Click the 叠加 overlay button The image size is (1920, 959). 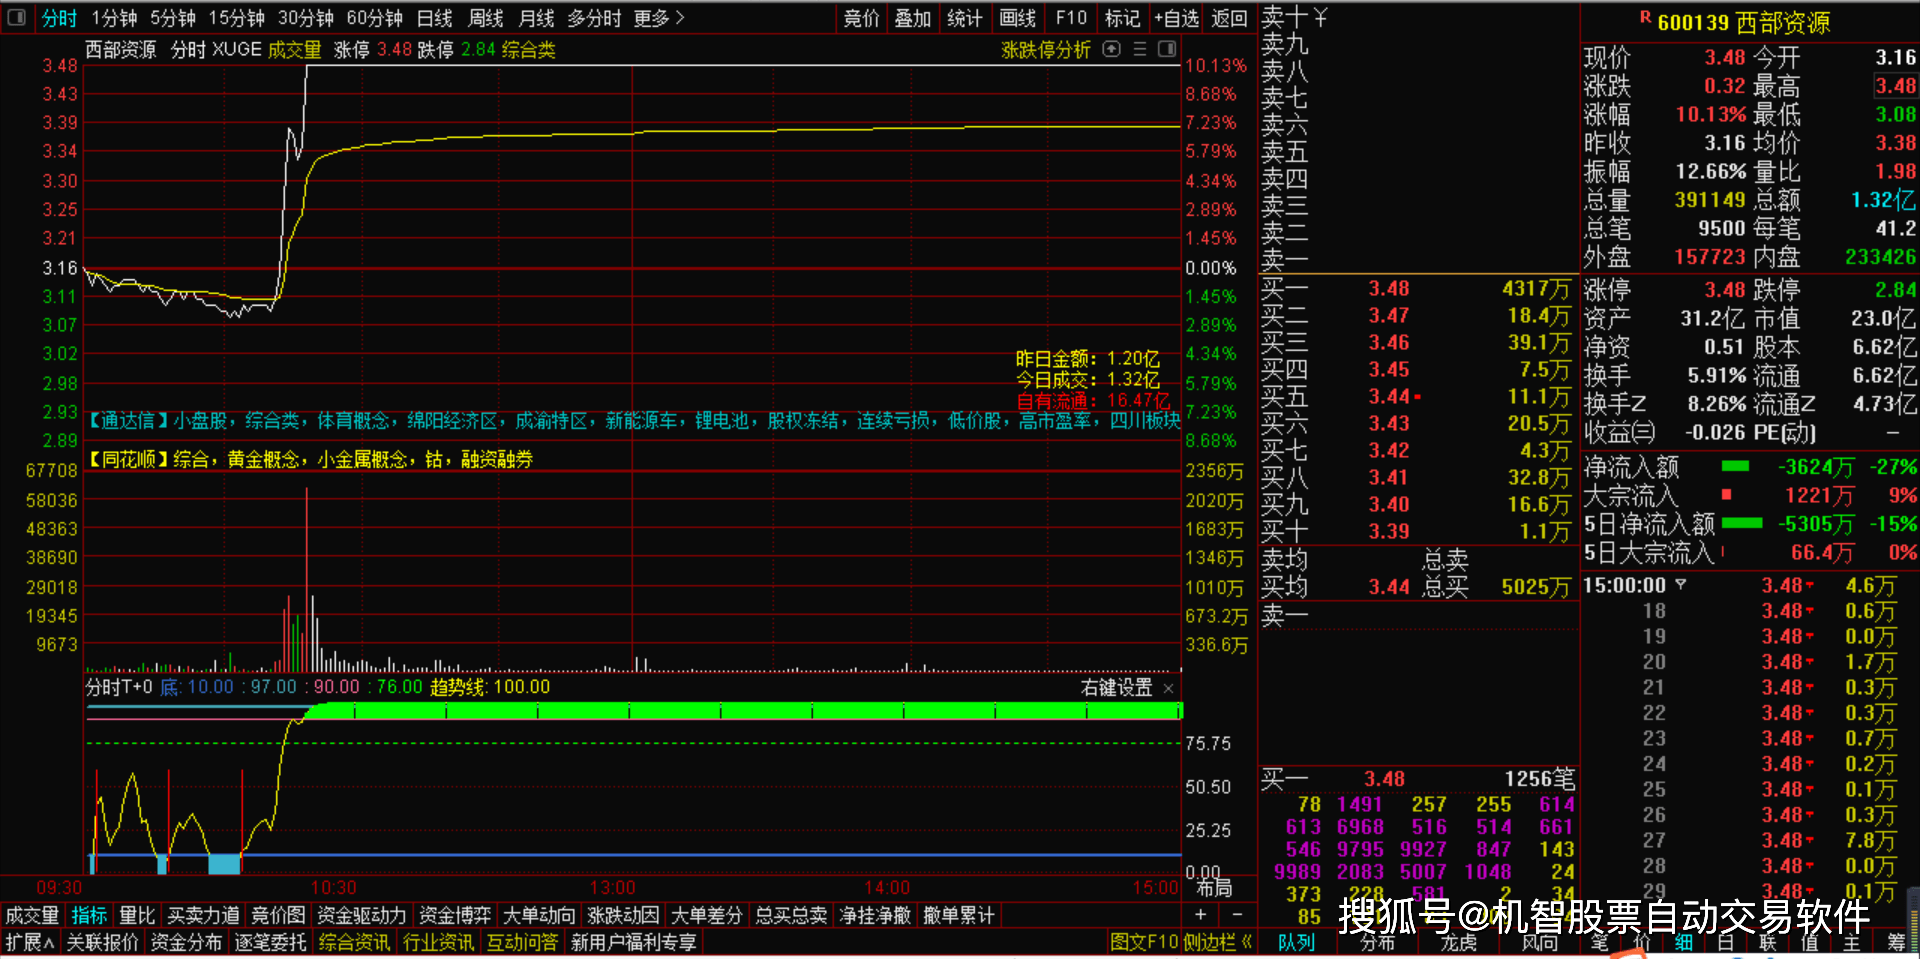(x=913, y=18)
